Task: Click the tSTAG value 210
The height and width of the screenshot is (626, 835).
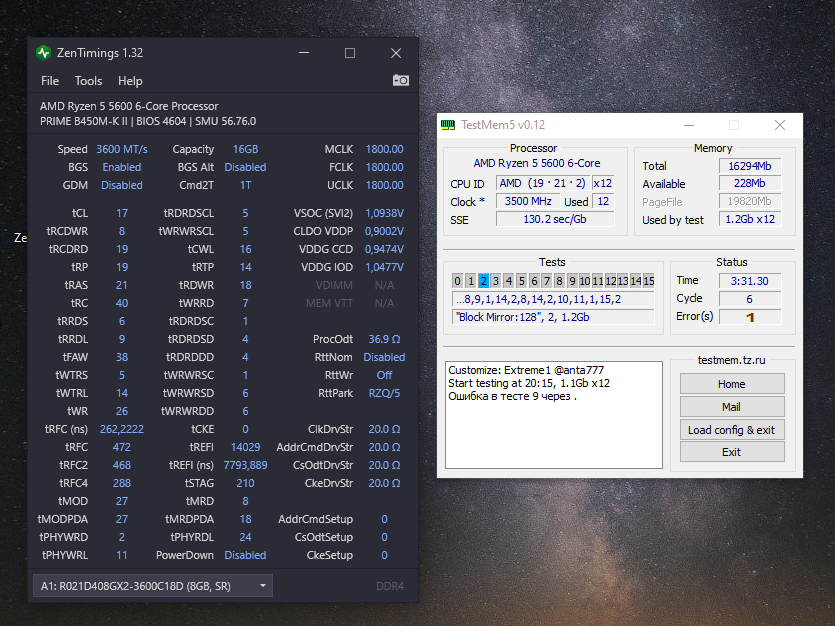Action: coord(245,483)
